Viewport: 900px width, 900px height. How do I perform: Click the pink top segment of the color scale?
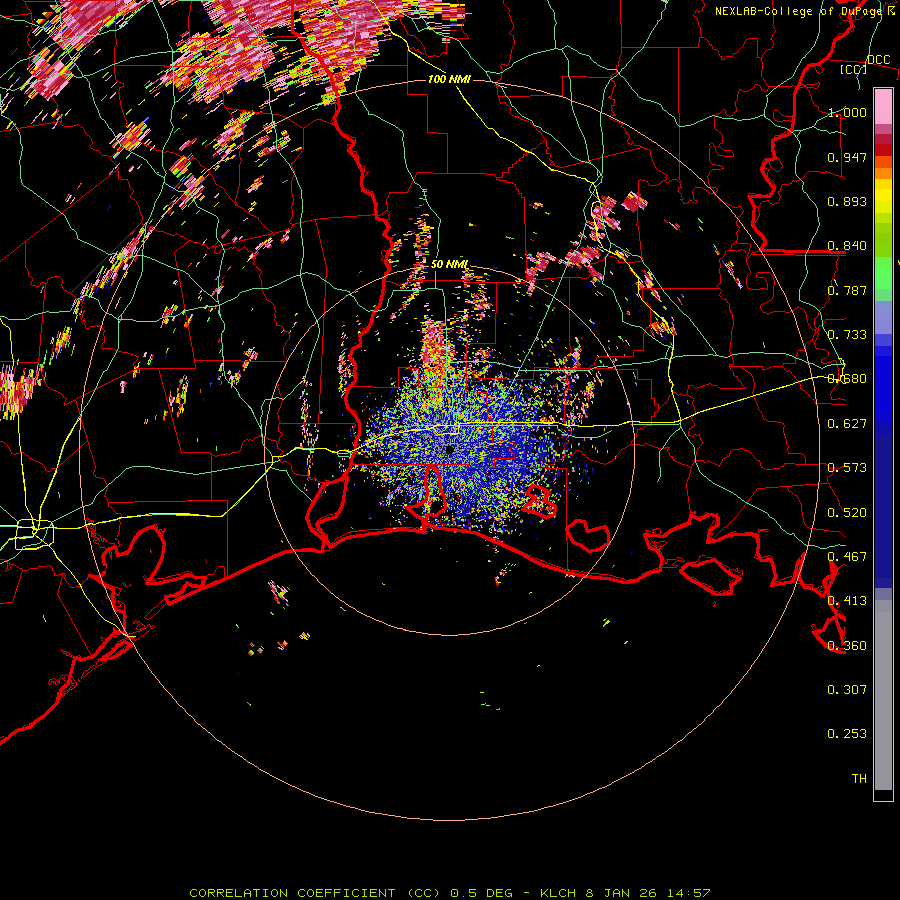coord(883,107)
